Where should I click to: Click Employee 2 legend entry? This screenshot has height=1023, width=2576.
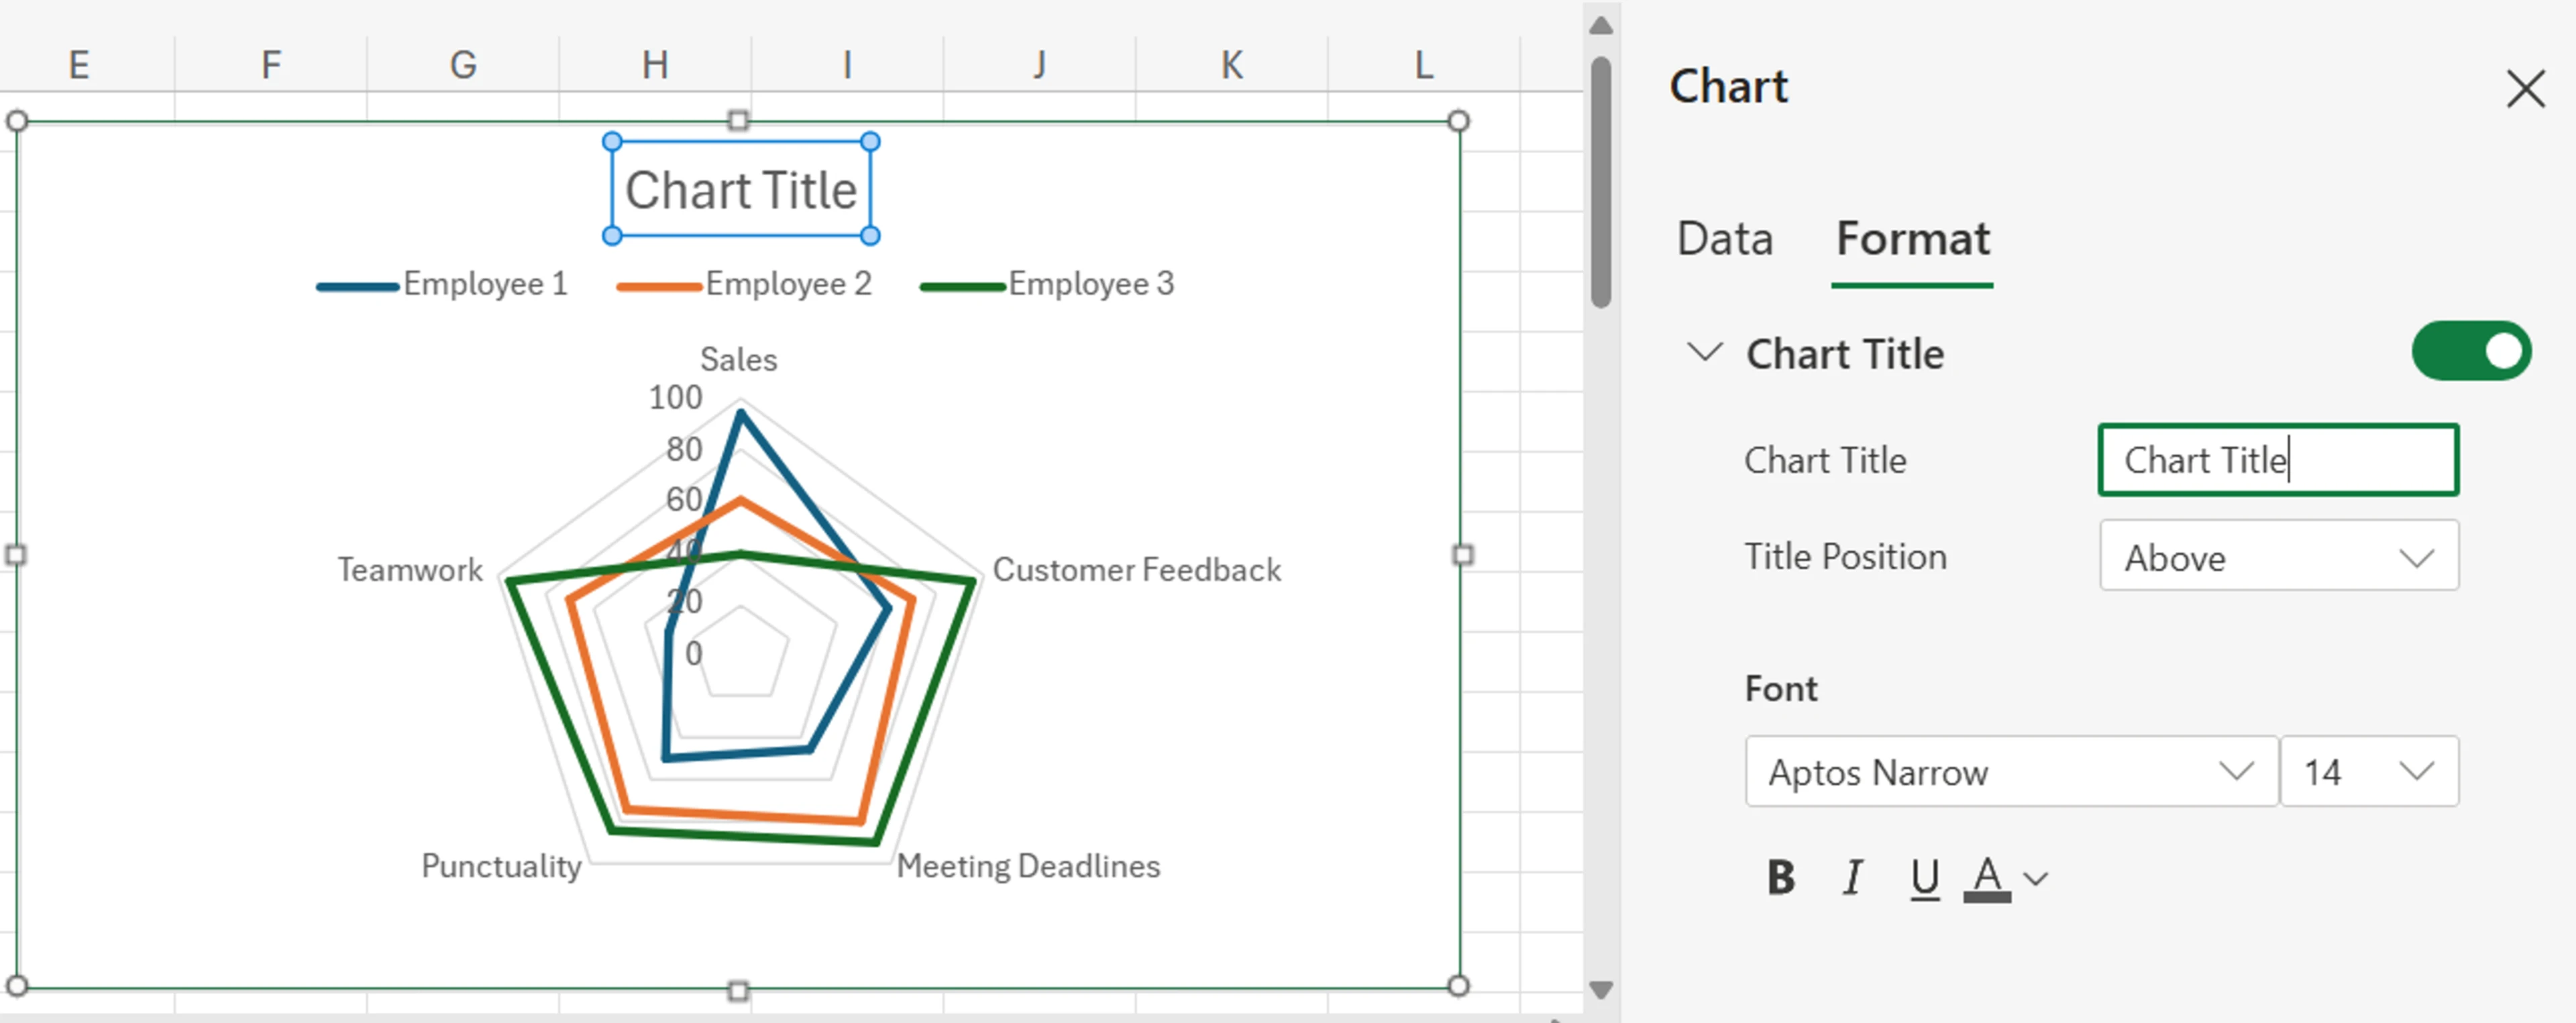pyautogui.click(x=744, y=284)
